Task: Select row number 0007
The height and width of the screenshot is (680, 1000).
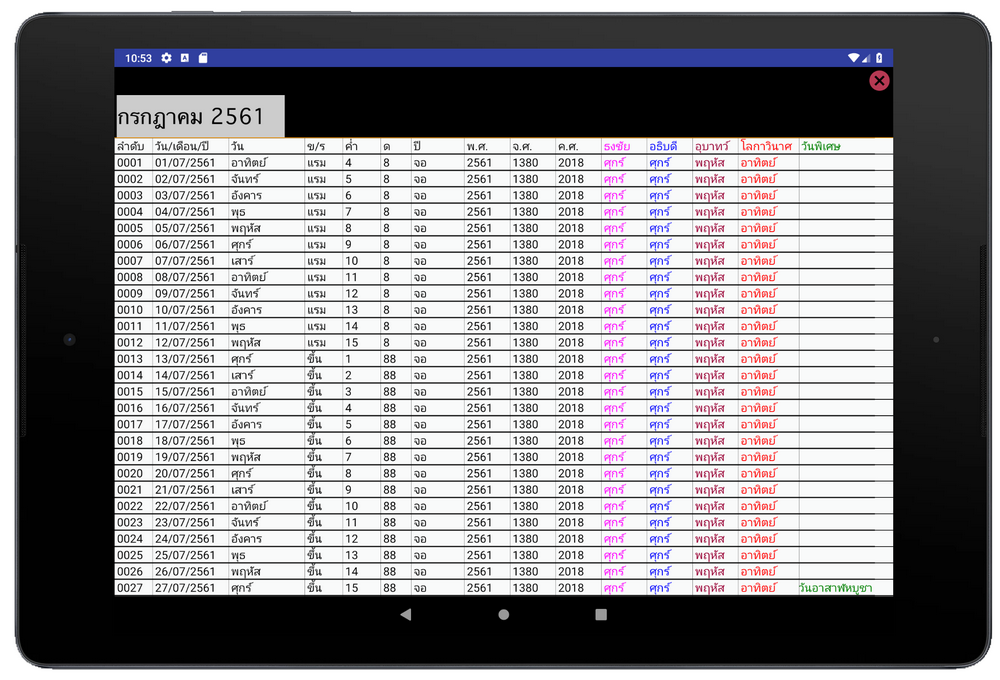Action: (130, 261)
